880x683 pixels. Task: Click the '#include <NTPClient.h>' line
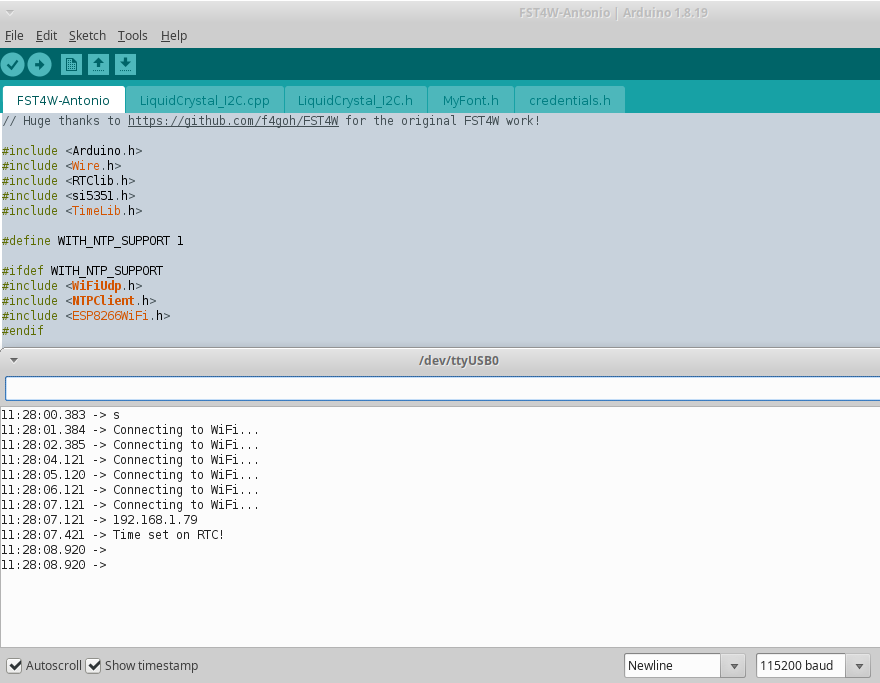pos(79,301)
